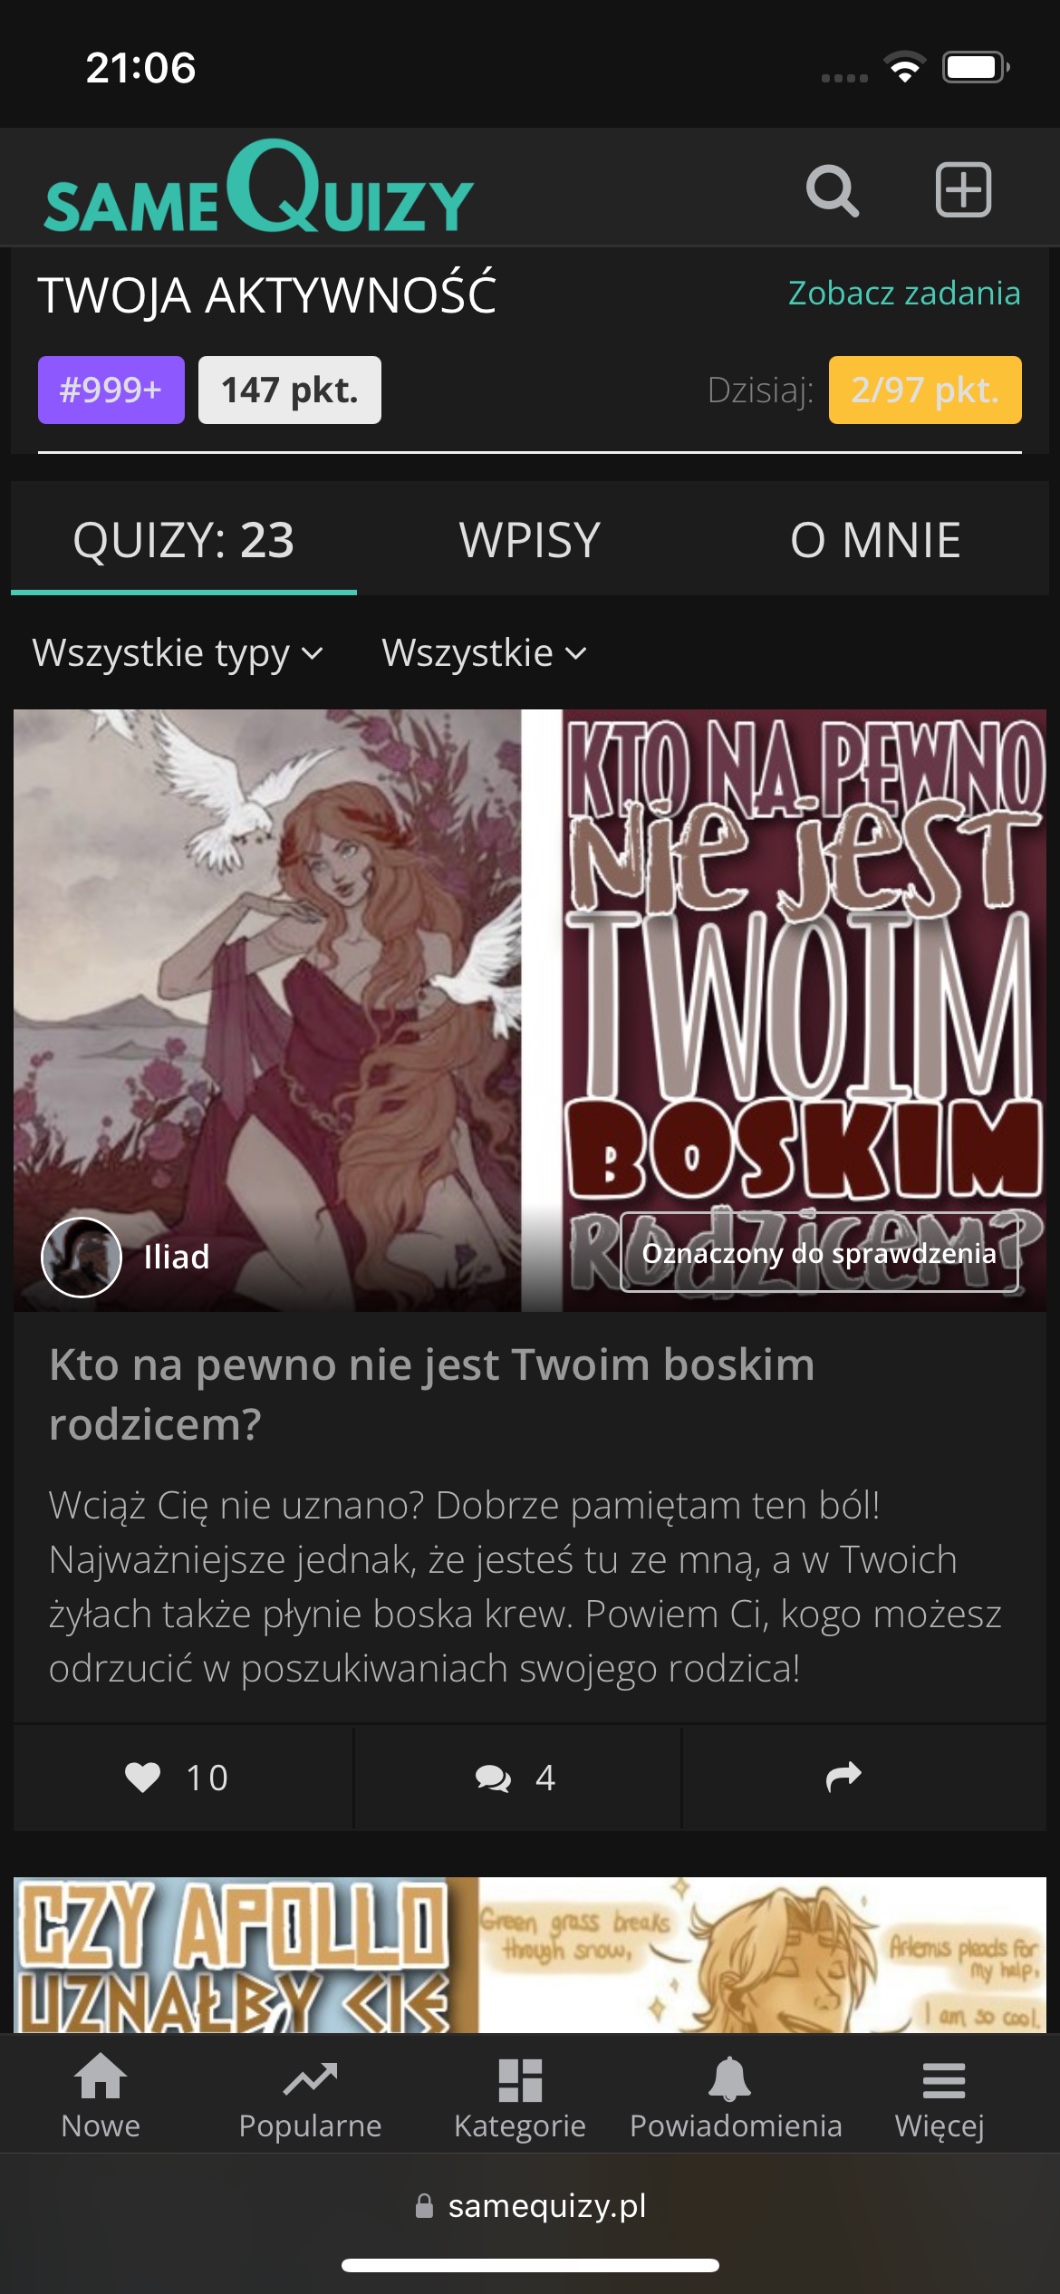Open the search magnifier icon
The height and width of the screenshot is (2294, 1060).
click(832, 190)
